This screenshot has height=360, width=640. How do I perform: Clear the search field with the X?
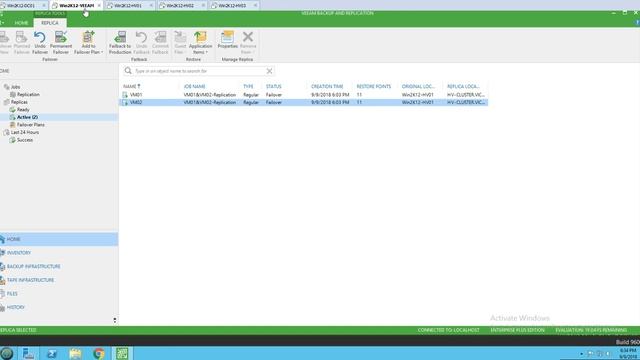point(269,71)
